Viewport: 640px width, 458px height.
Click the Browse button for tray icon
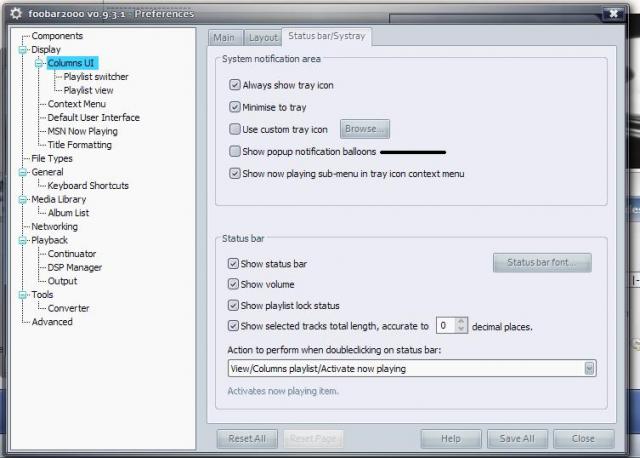pyautogui.click(x=364, y=129)
